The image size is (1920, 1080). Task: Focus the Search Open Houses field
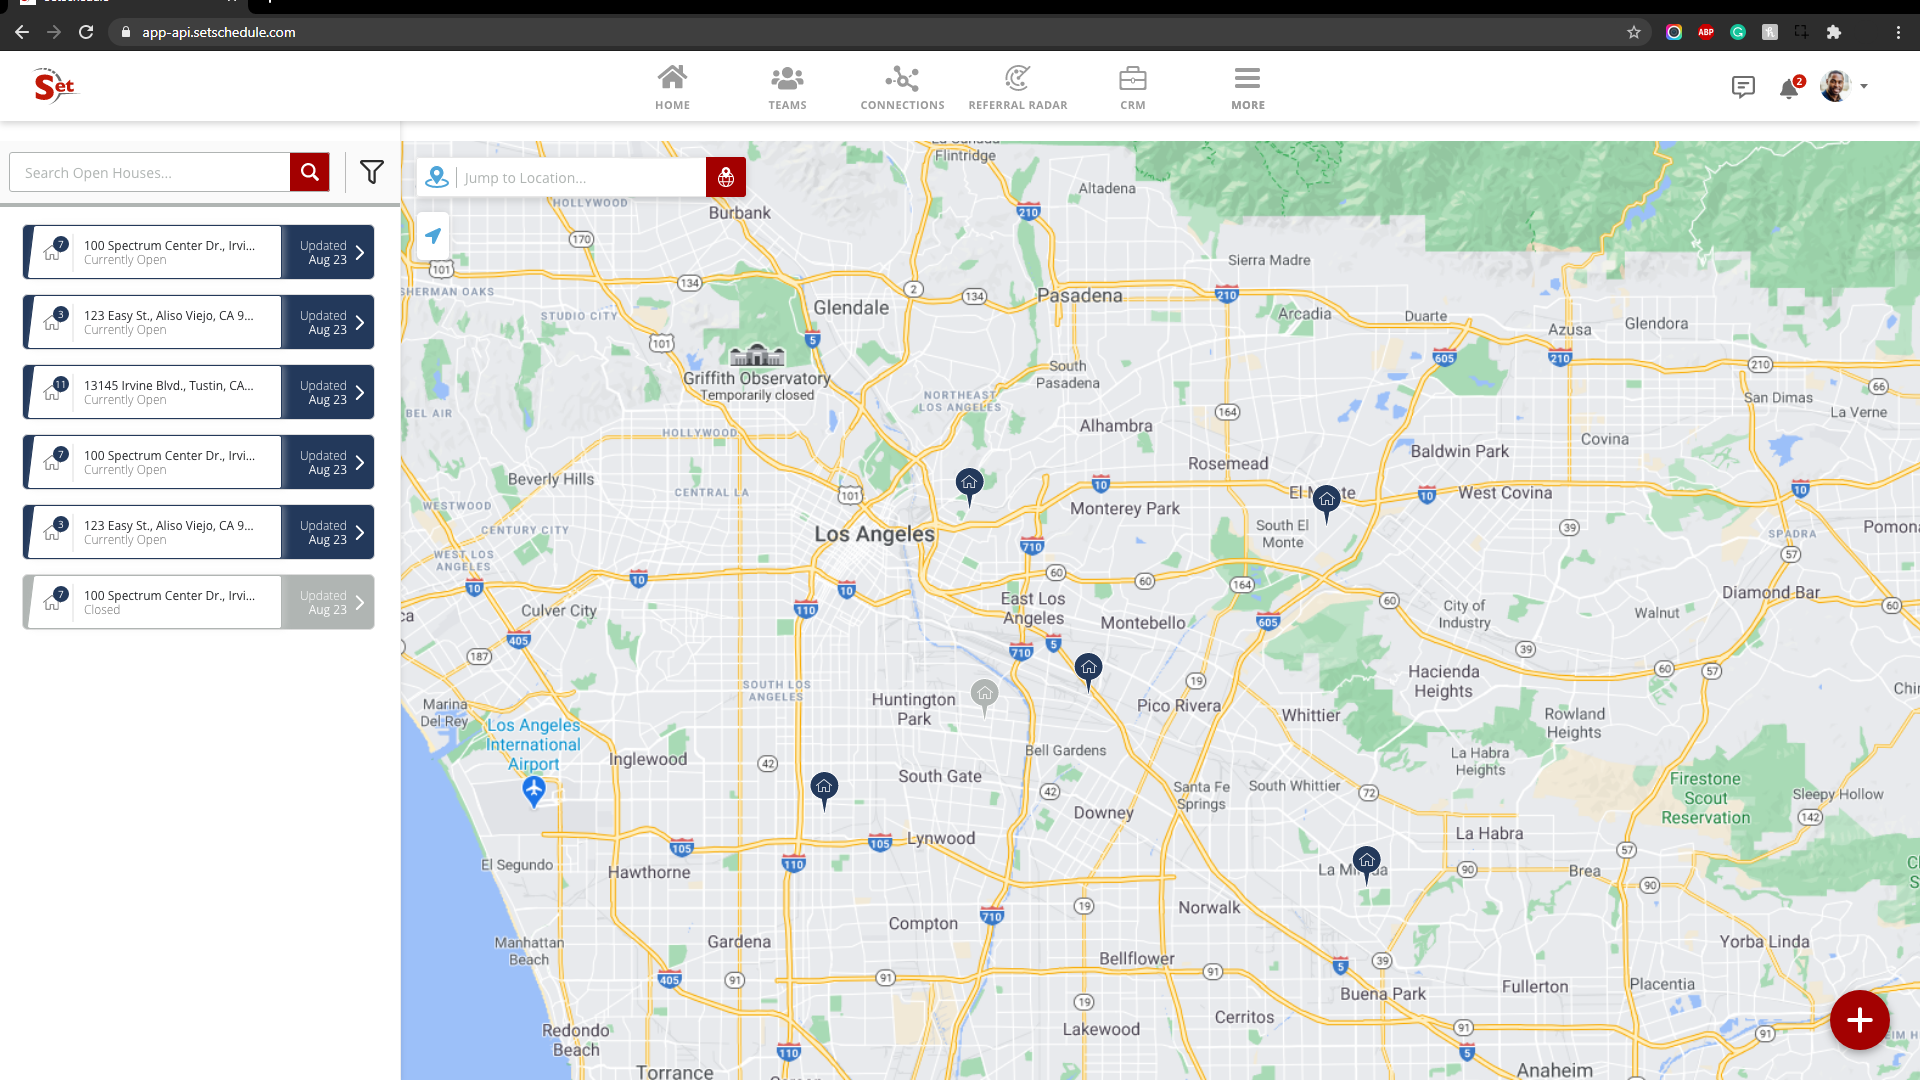(150, 172)
